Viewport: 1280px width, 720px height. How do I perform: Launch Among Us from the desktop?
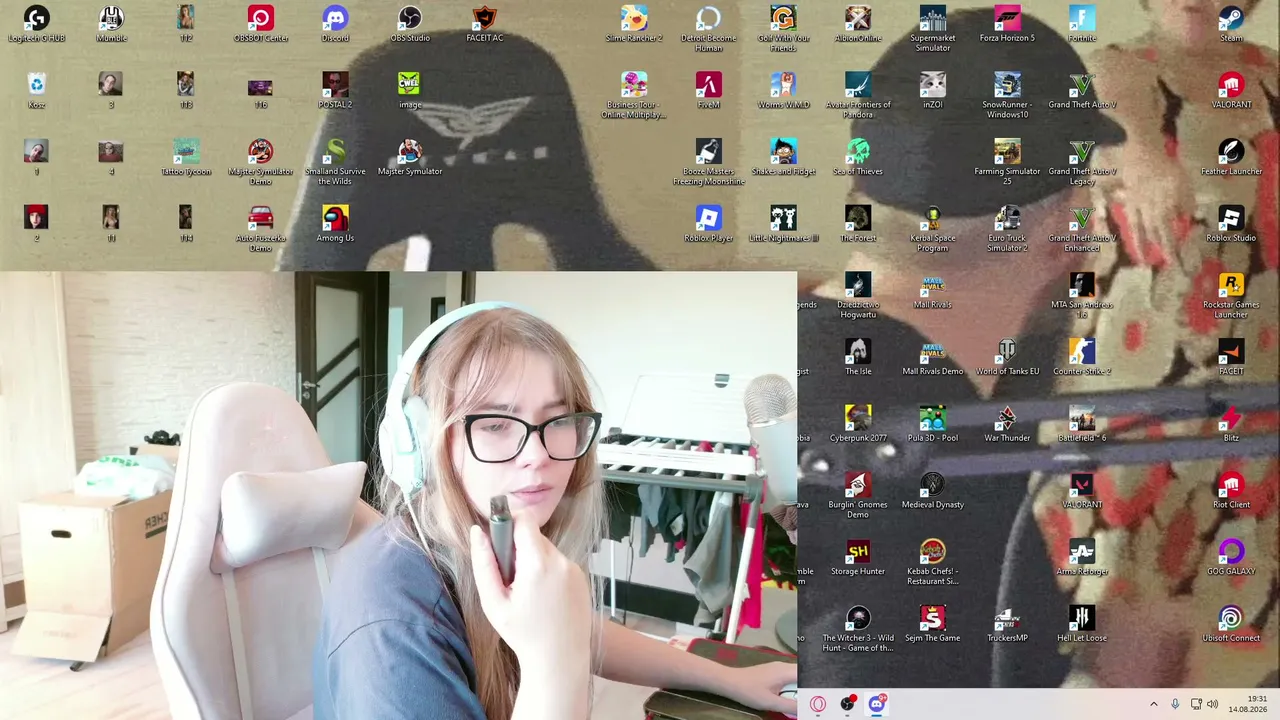point(335,224)
